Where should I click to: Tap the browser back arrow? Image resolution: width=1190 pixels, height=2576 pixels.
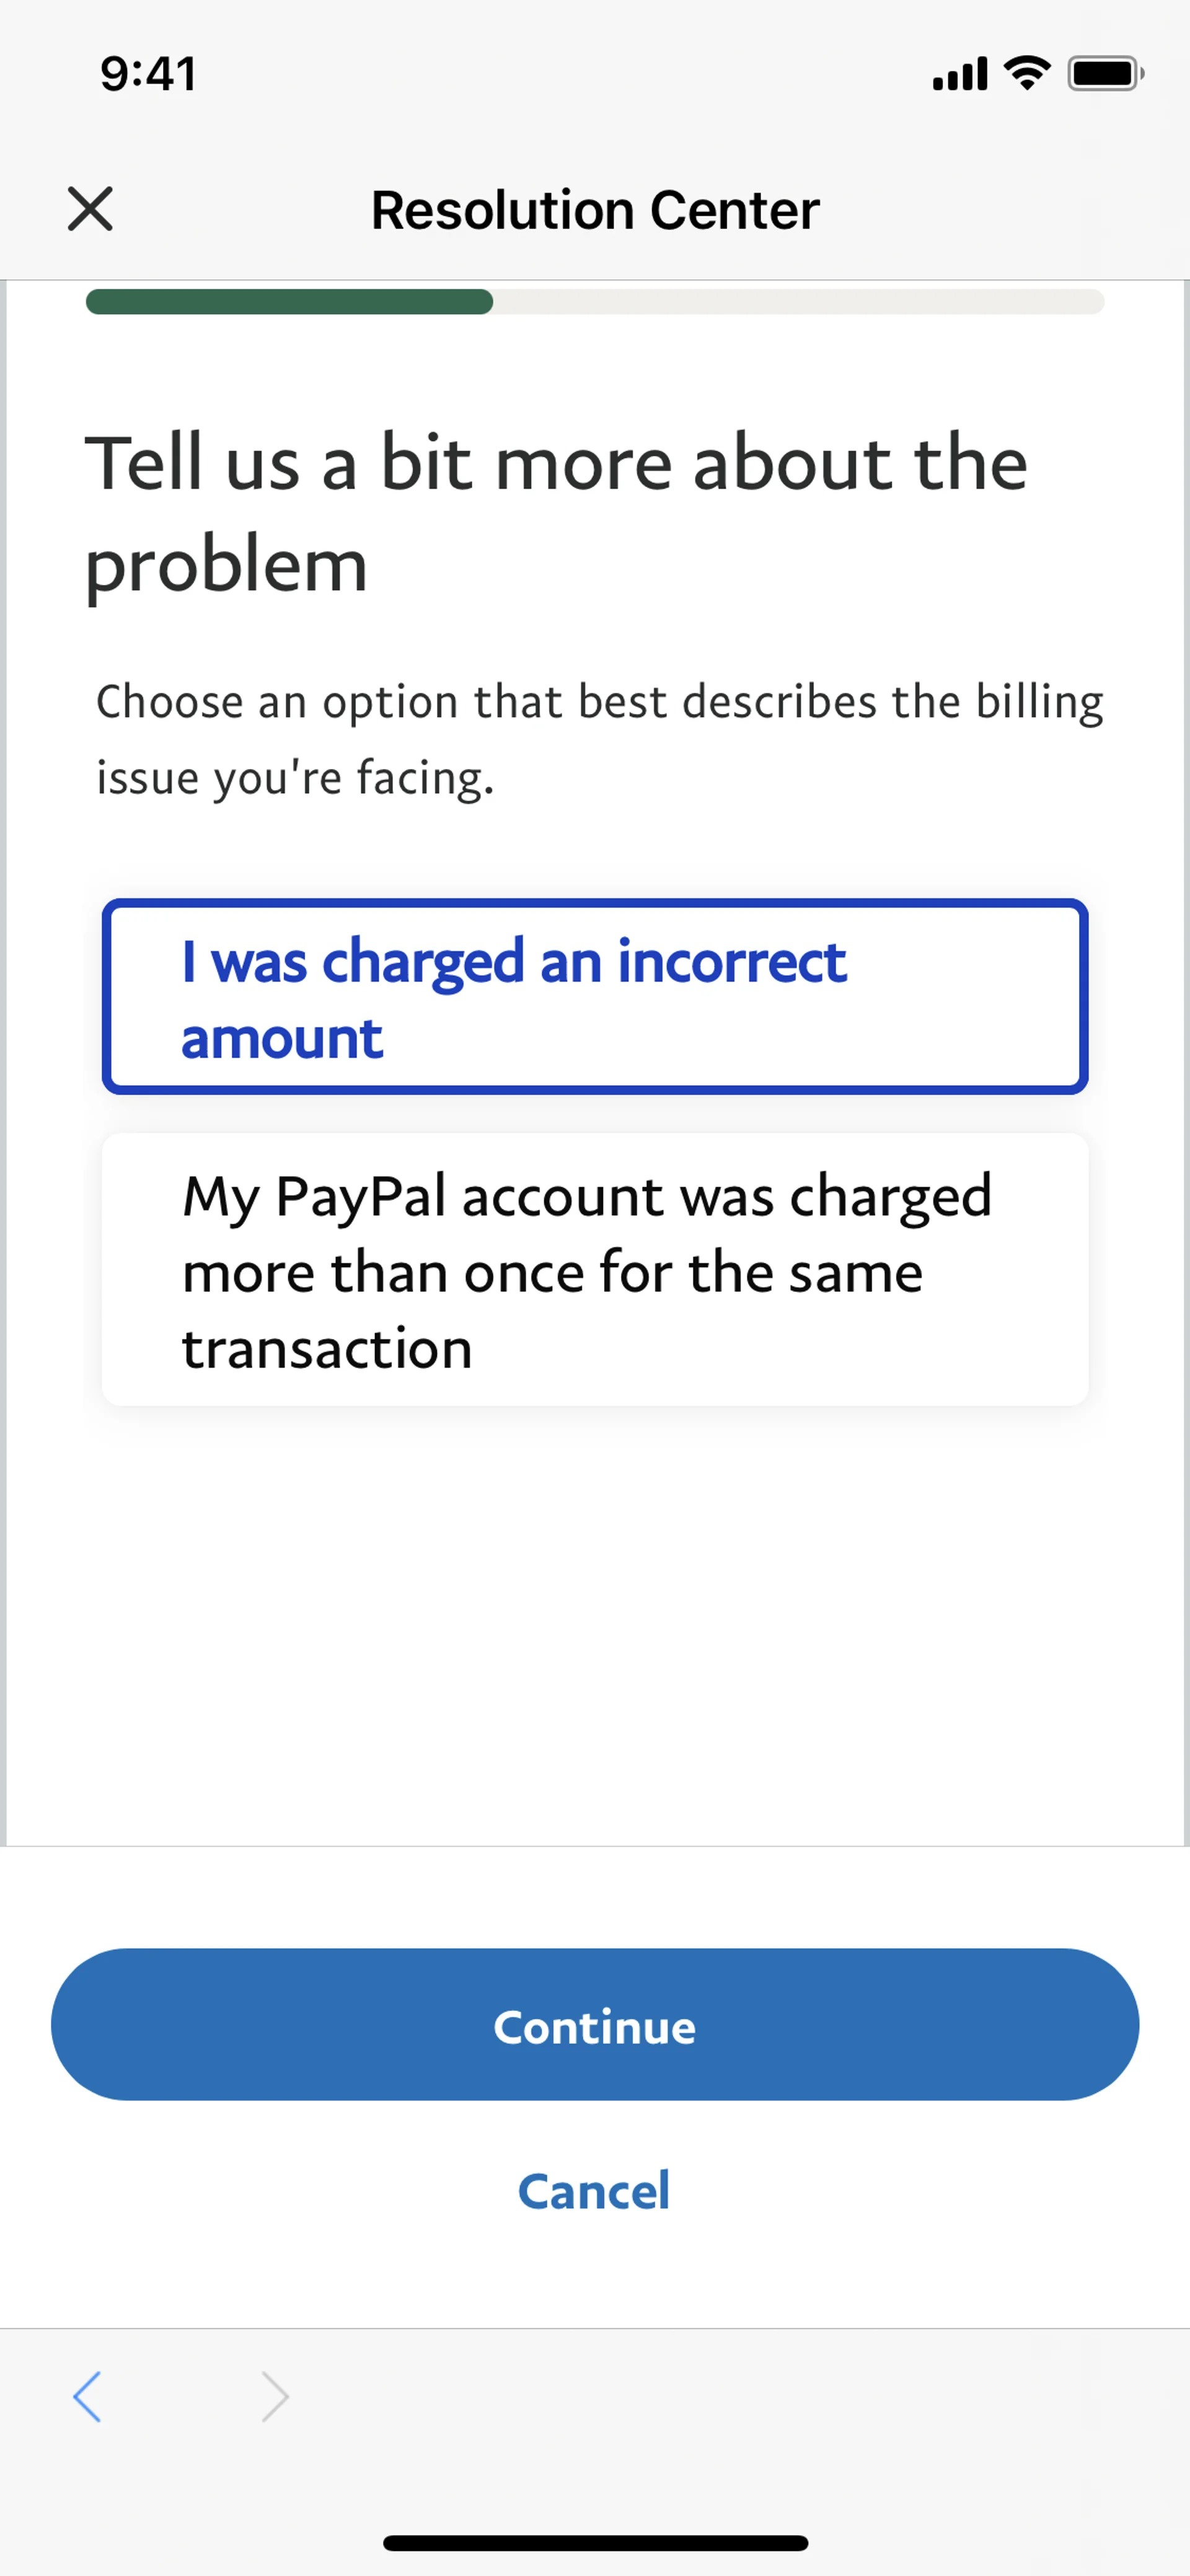coord(87,2397)
